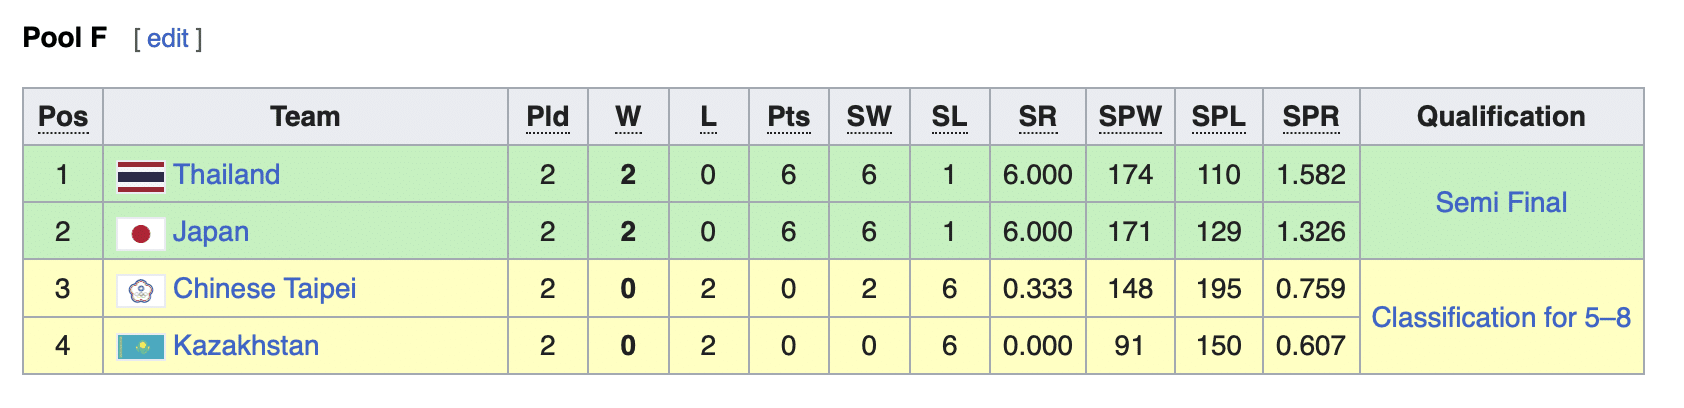The image size is (1684, 408).
Task: Open the Semi Final qualification link
Action: (1500, 203)
